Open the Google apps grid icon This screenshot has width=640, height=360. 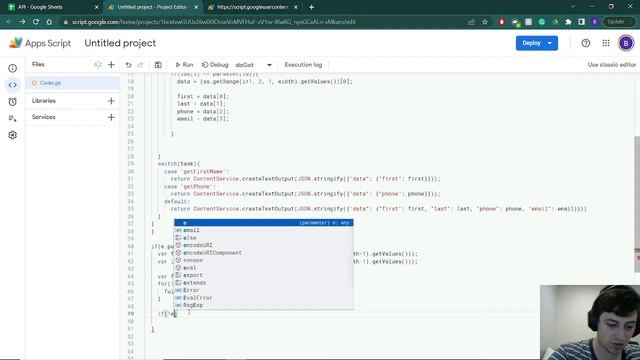(x=606, y=43)
